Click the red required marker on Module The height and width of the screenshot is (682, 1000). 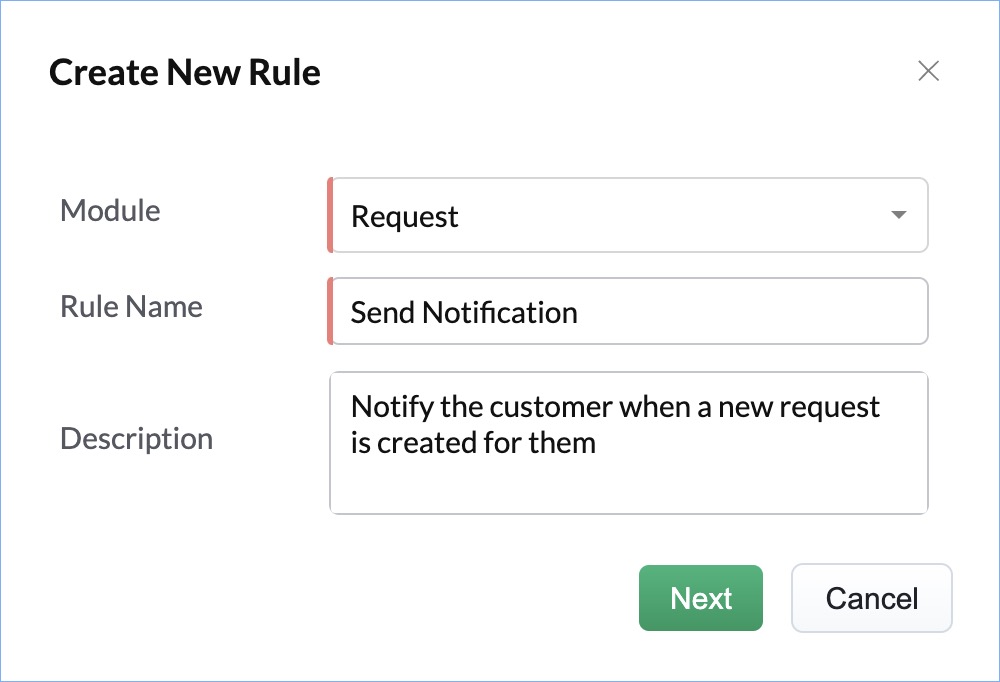[329, 215]
